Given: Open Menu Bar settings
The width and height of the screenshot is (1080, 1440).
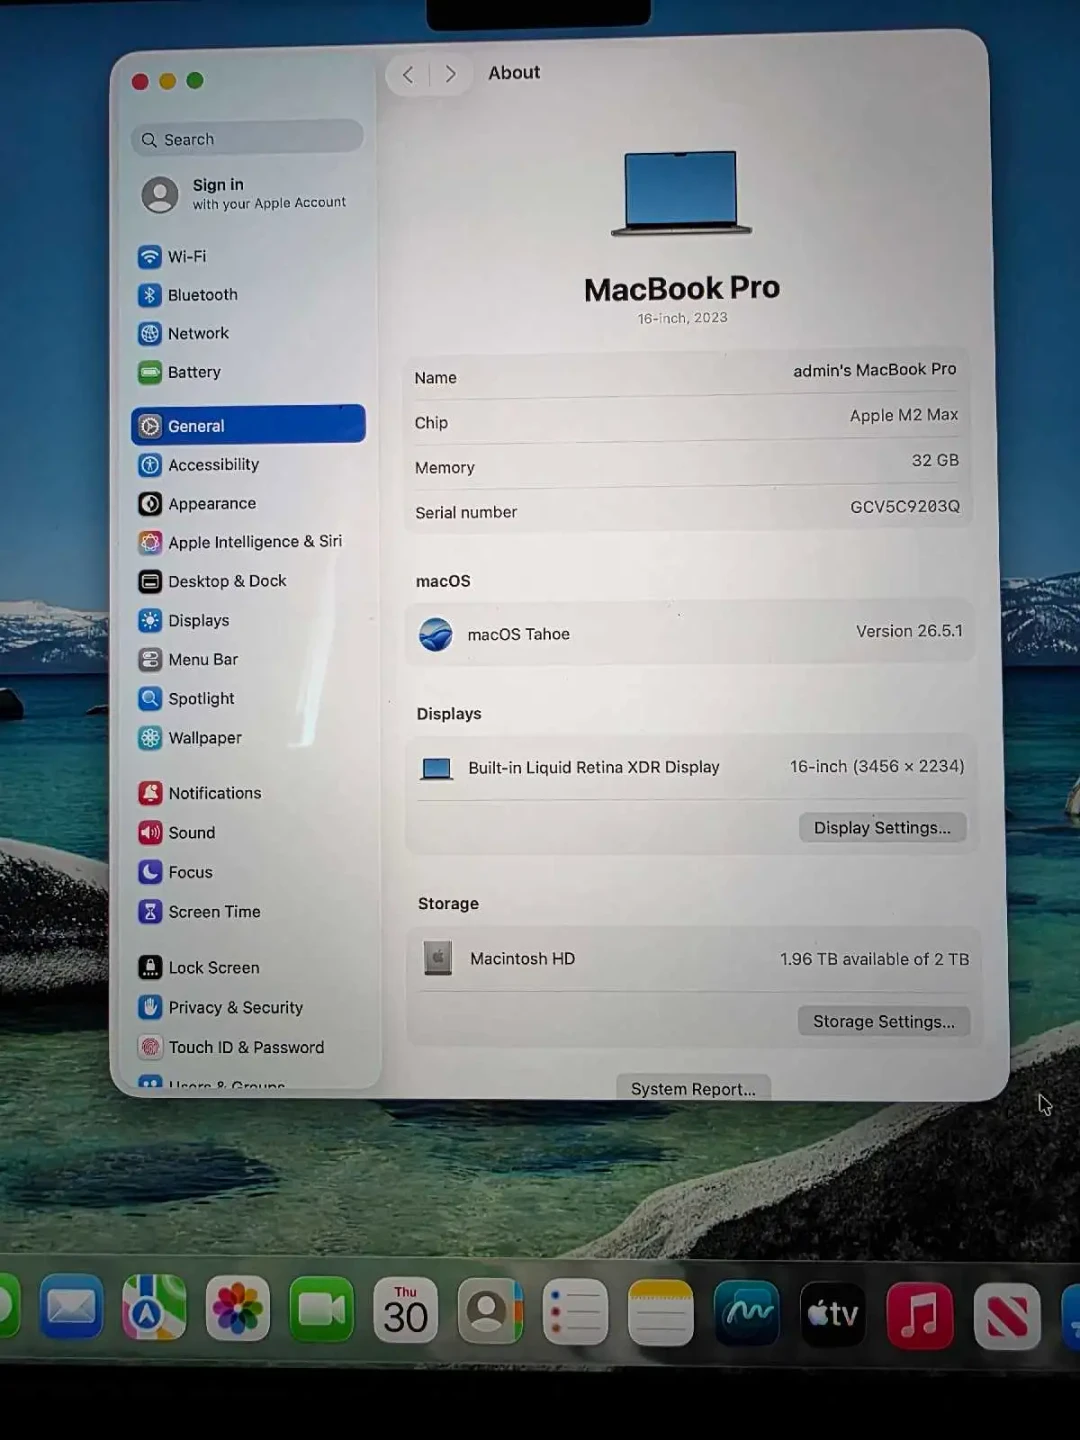Looking at the screenshot, I should coord(248,659).
